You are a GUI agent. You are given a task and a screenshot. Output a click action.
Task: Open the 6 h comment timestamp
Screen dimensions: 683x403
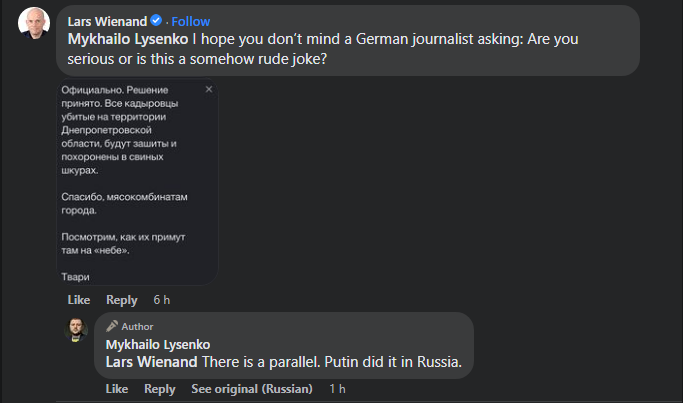coord(162,300)
